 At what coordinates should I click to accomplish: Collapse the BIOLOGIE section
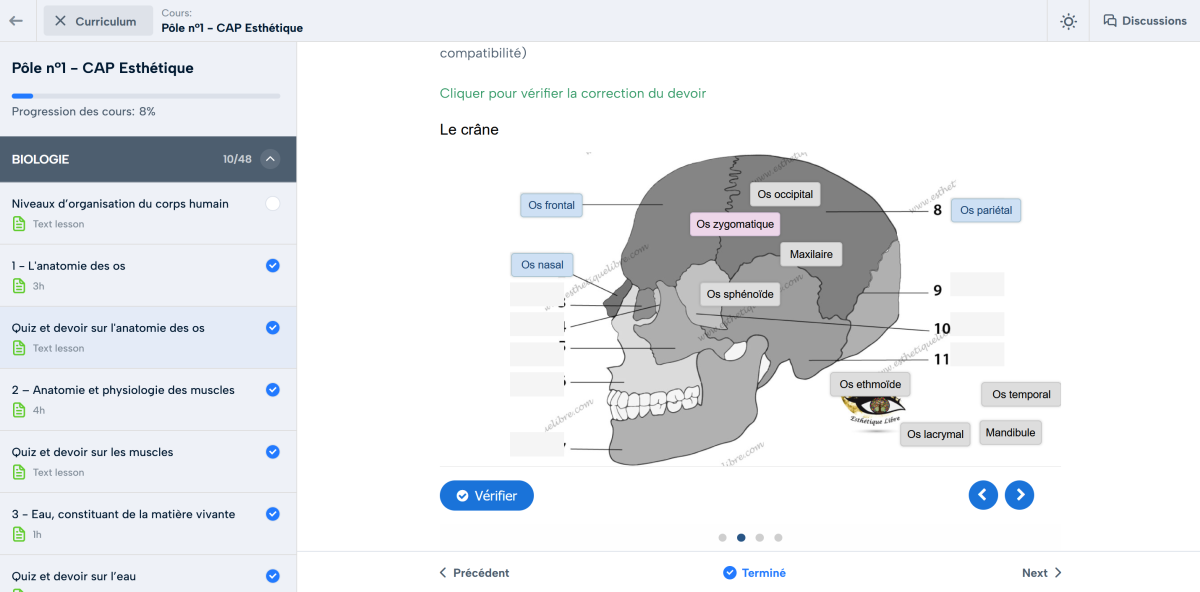[270, 159]
